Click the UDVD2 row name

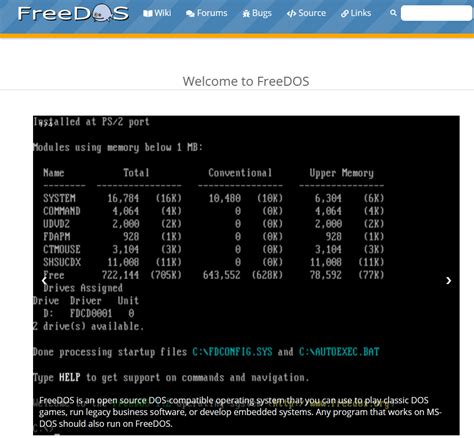point(56,224)
